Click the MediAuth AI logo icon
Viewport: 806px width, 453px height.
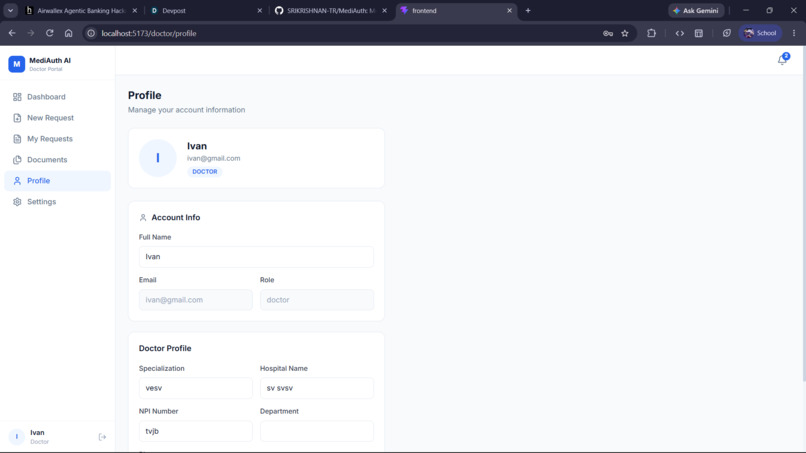16,64
